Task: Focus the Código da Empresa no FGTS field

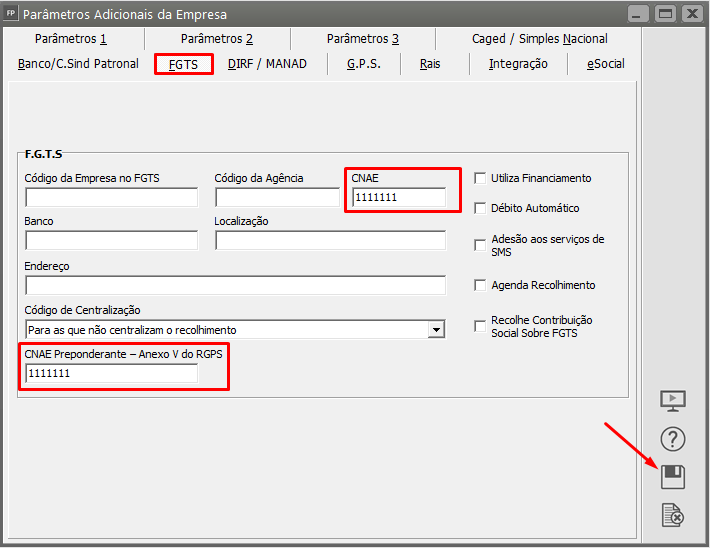Action: click(111, 198)
